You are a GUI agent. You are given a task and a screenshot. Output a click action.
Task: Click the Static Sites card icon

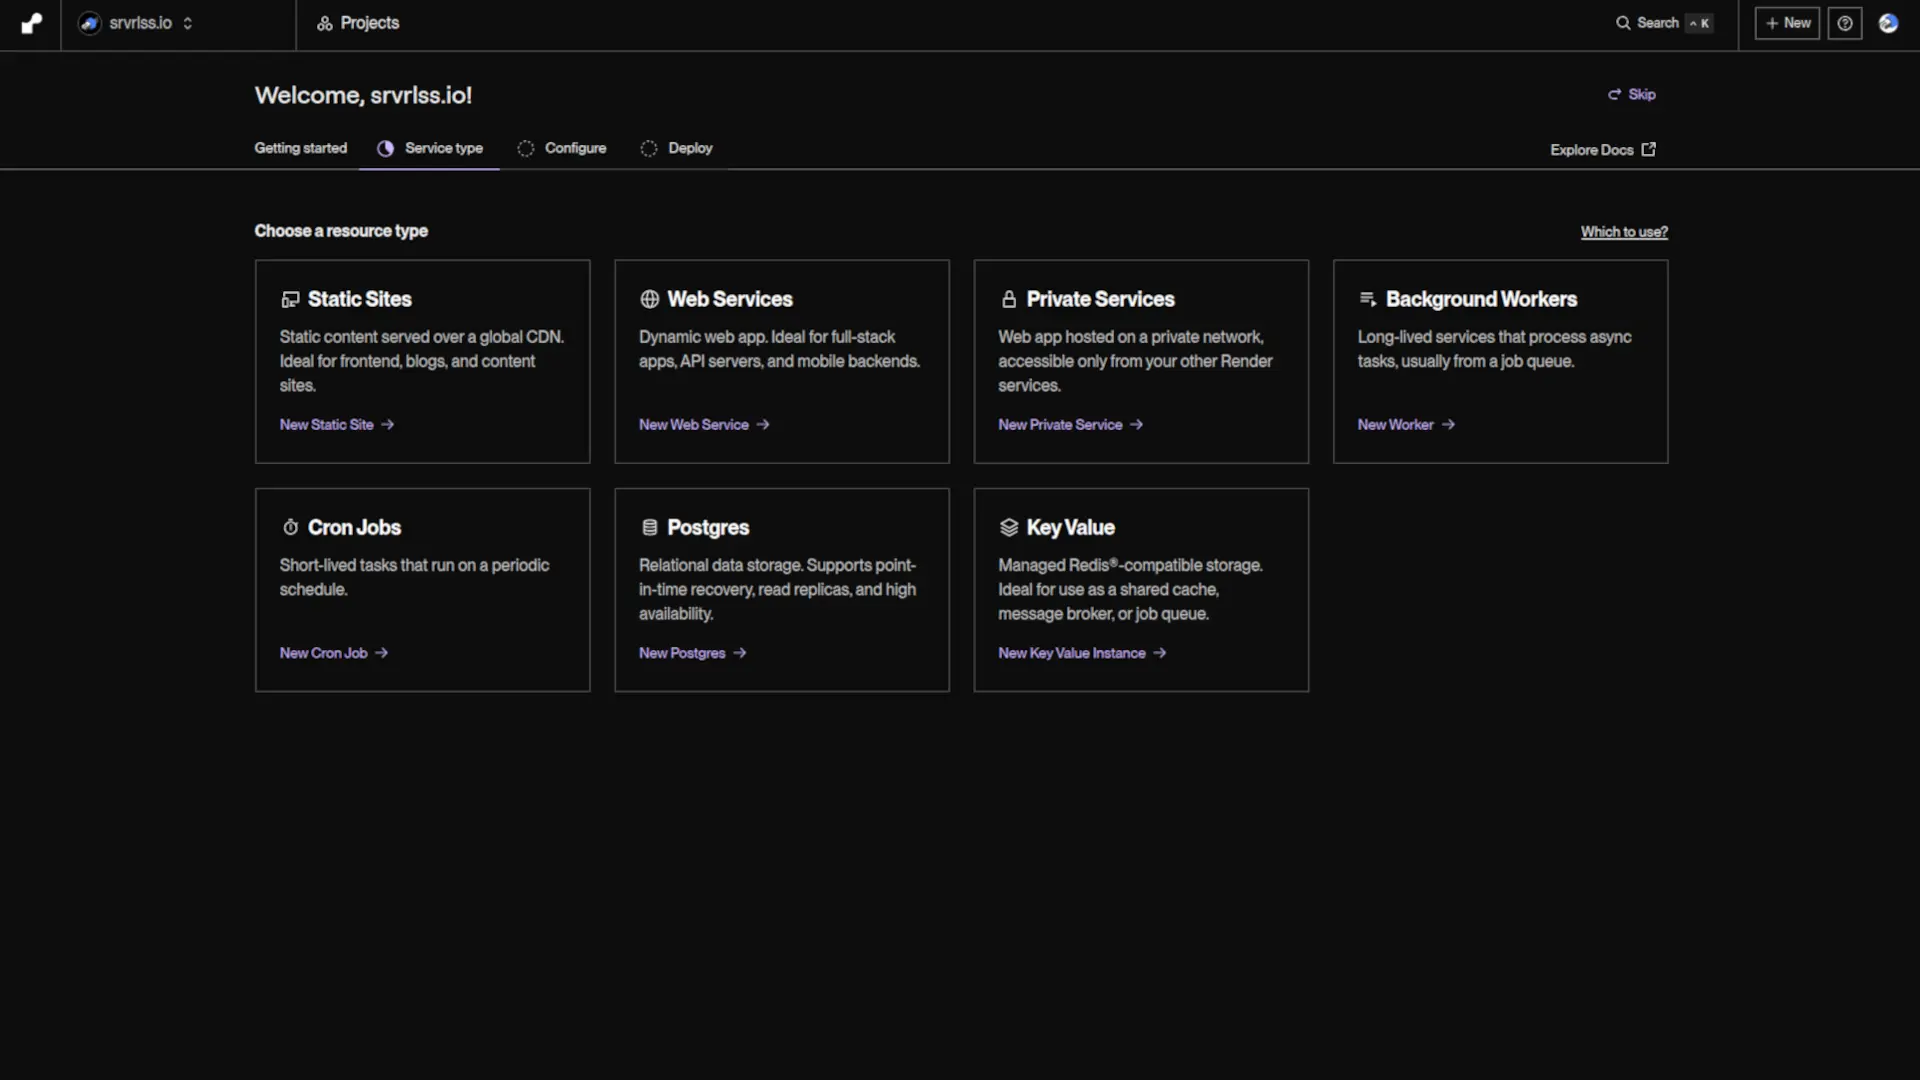tap(290, 299)
